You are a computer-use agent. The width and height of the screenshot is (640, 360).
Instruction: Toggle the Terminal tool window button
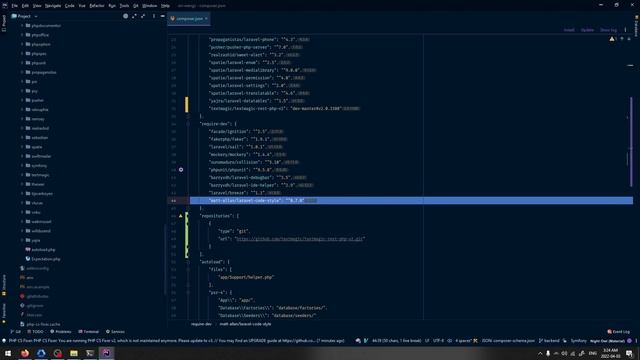(x=89, y=331)
